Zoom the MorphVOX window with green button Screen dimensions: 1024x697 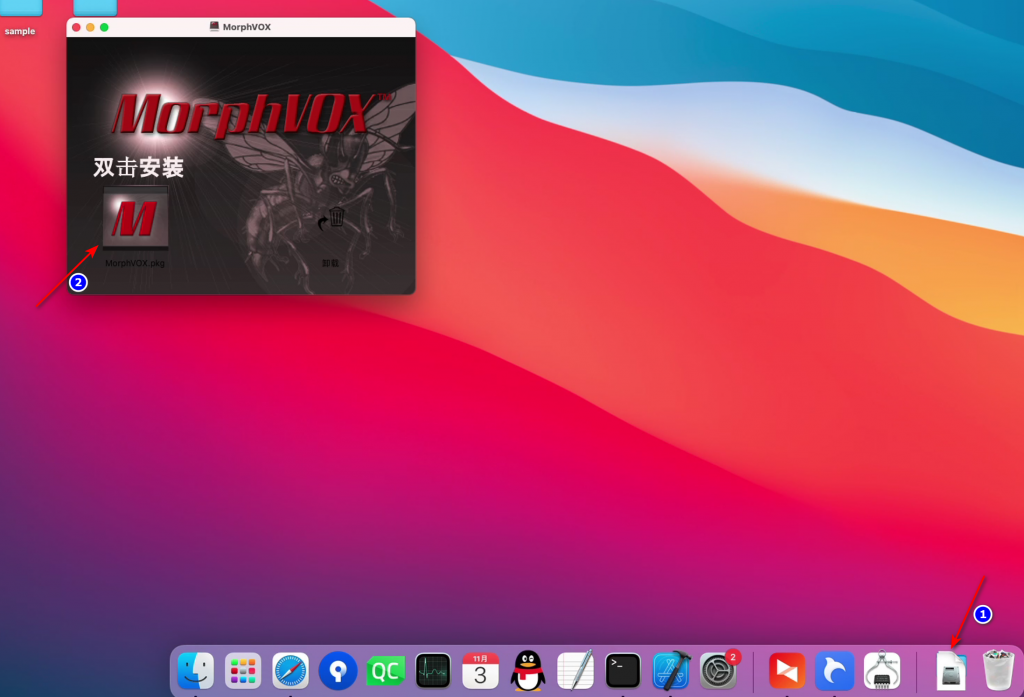(x=104, y=27)
